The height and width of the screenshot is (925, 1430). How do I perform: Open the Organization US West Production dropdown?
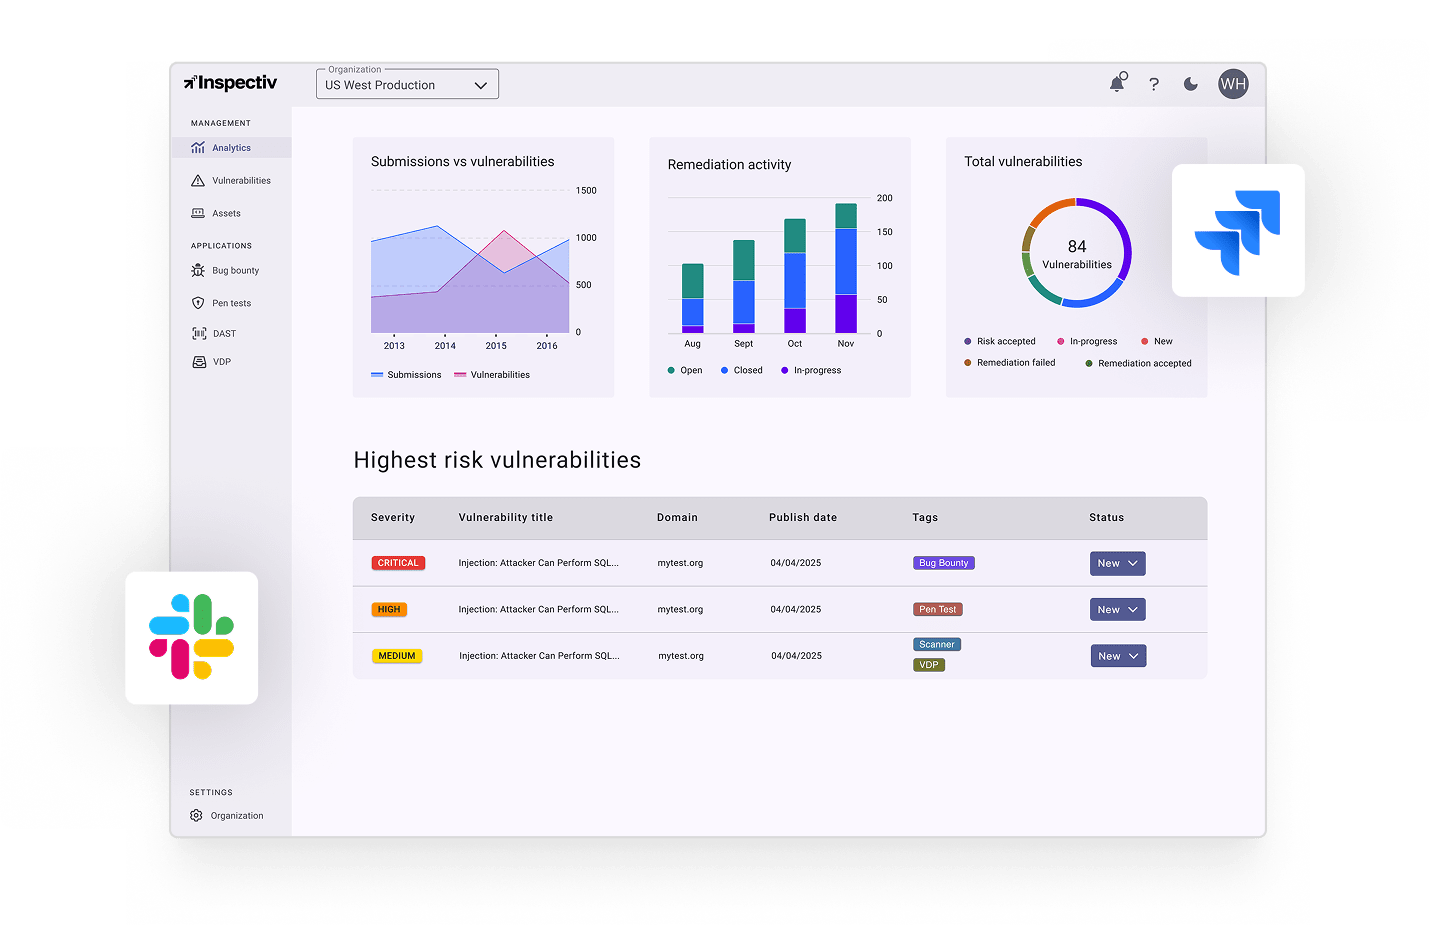pyautogui.click(x=407, y=84)
